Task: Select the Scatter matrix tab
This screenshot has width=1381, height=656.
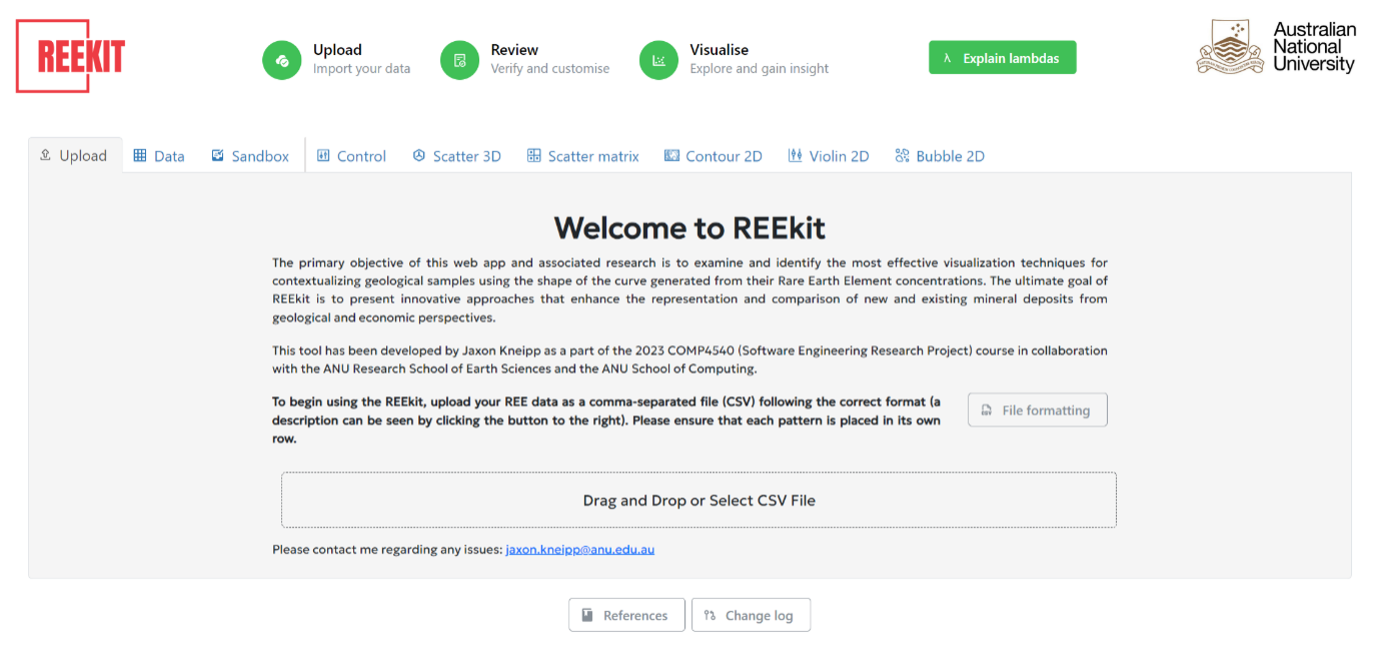Action: click(x=583, y=156)
